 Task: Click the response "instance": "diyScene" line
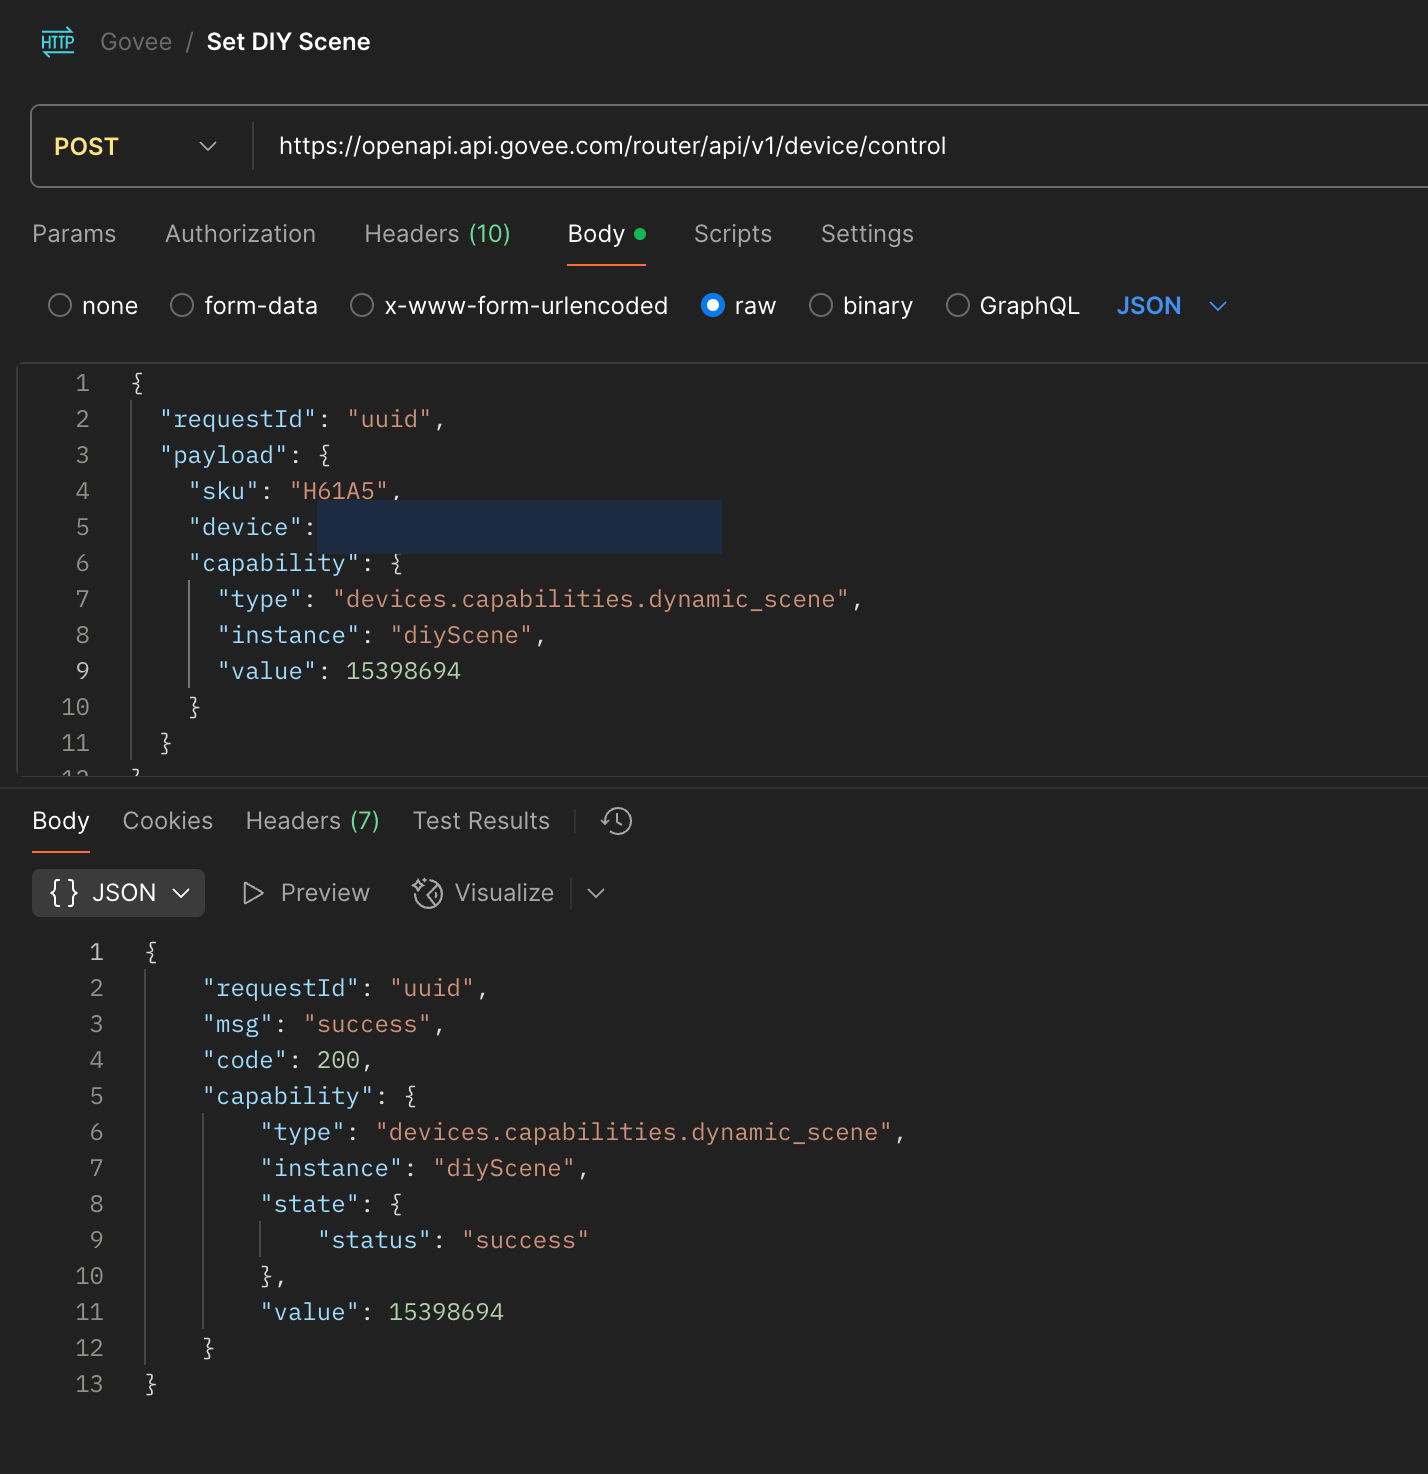click(424, 1168)
